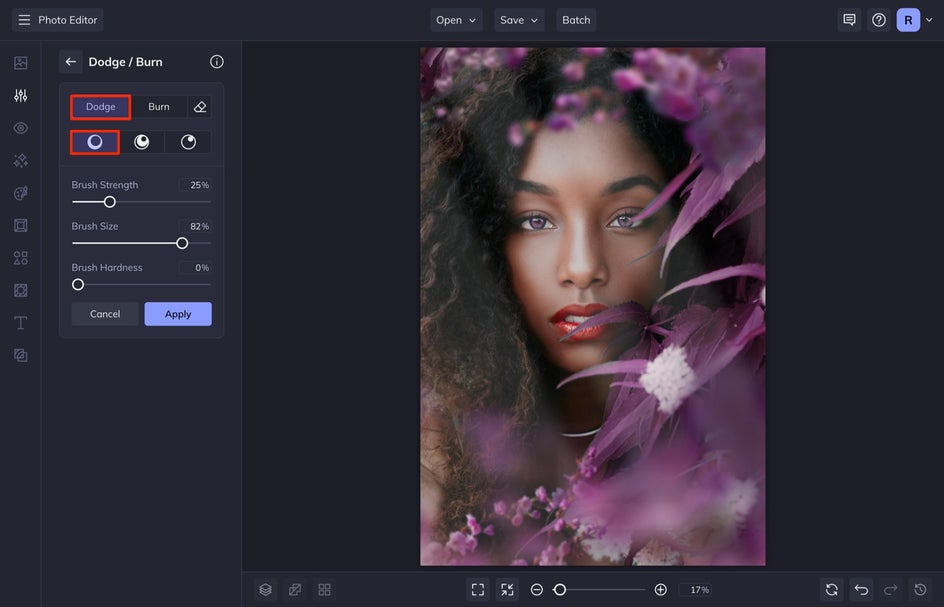
Task: Select the second tonal range option
Action: tap(141, 142)
